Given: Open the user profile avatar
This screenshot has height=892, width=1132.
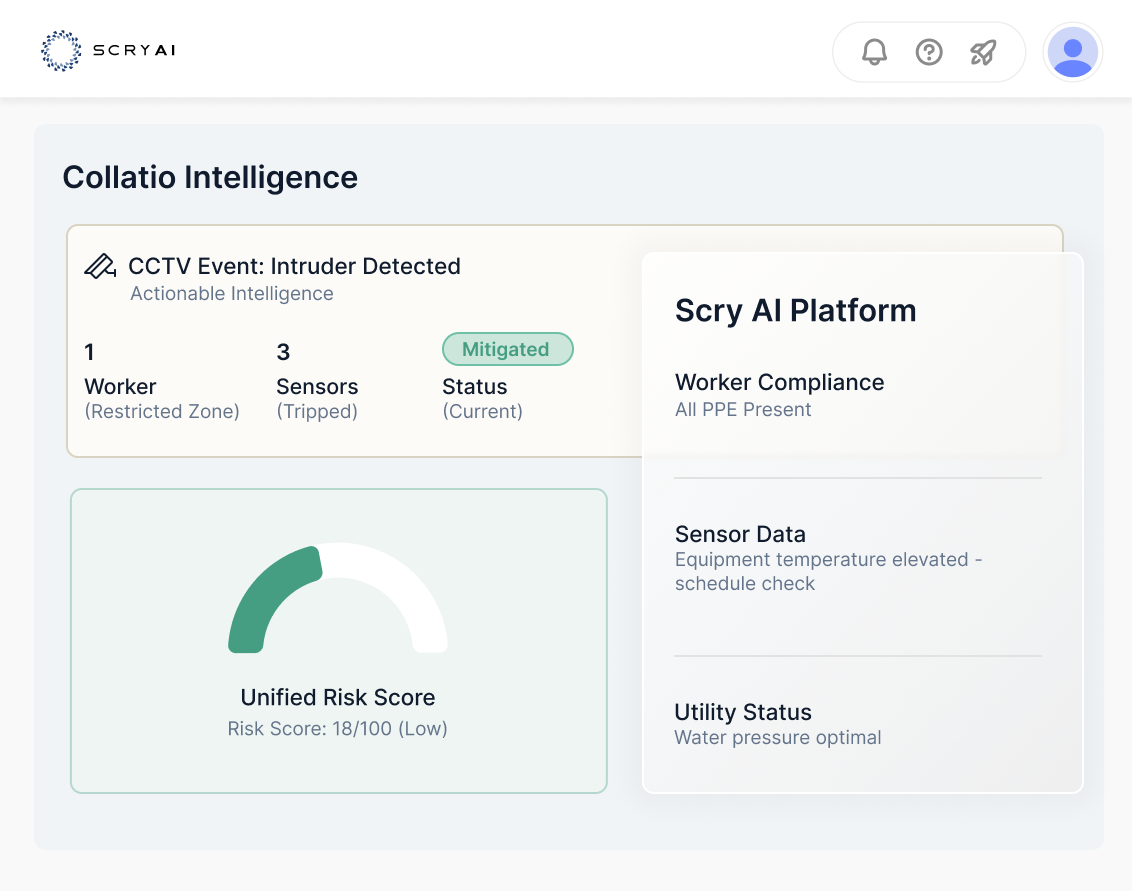Looking at the screenshot, I should tap(1073, 52).
